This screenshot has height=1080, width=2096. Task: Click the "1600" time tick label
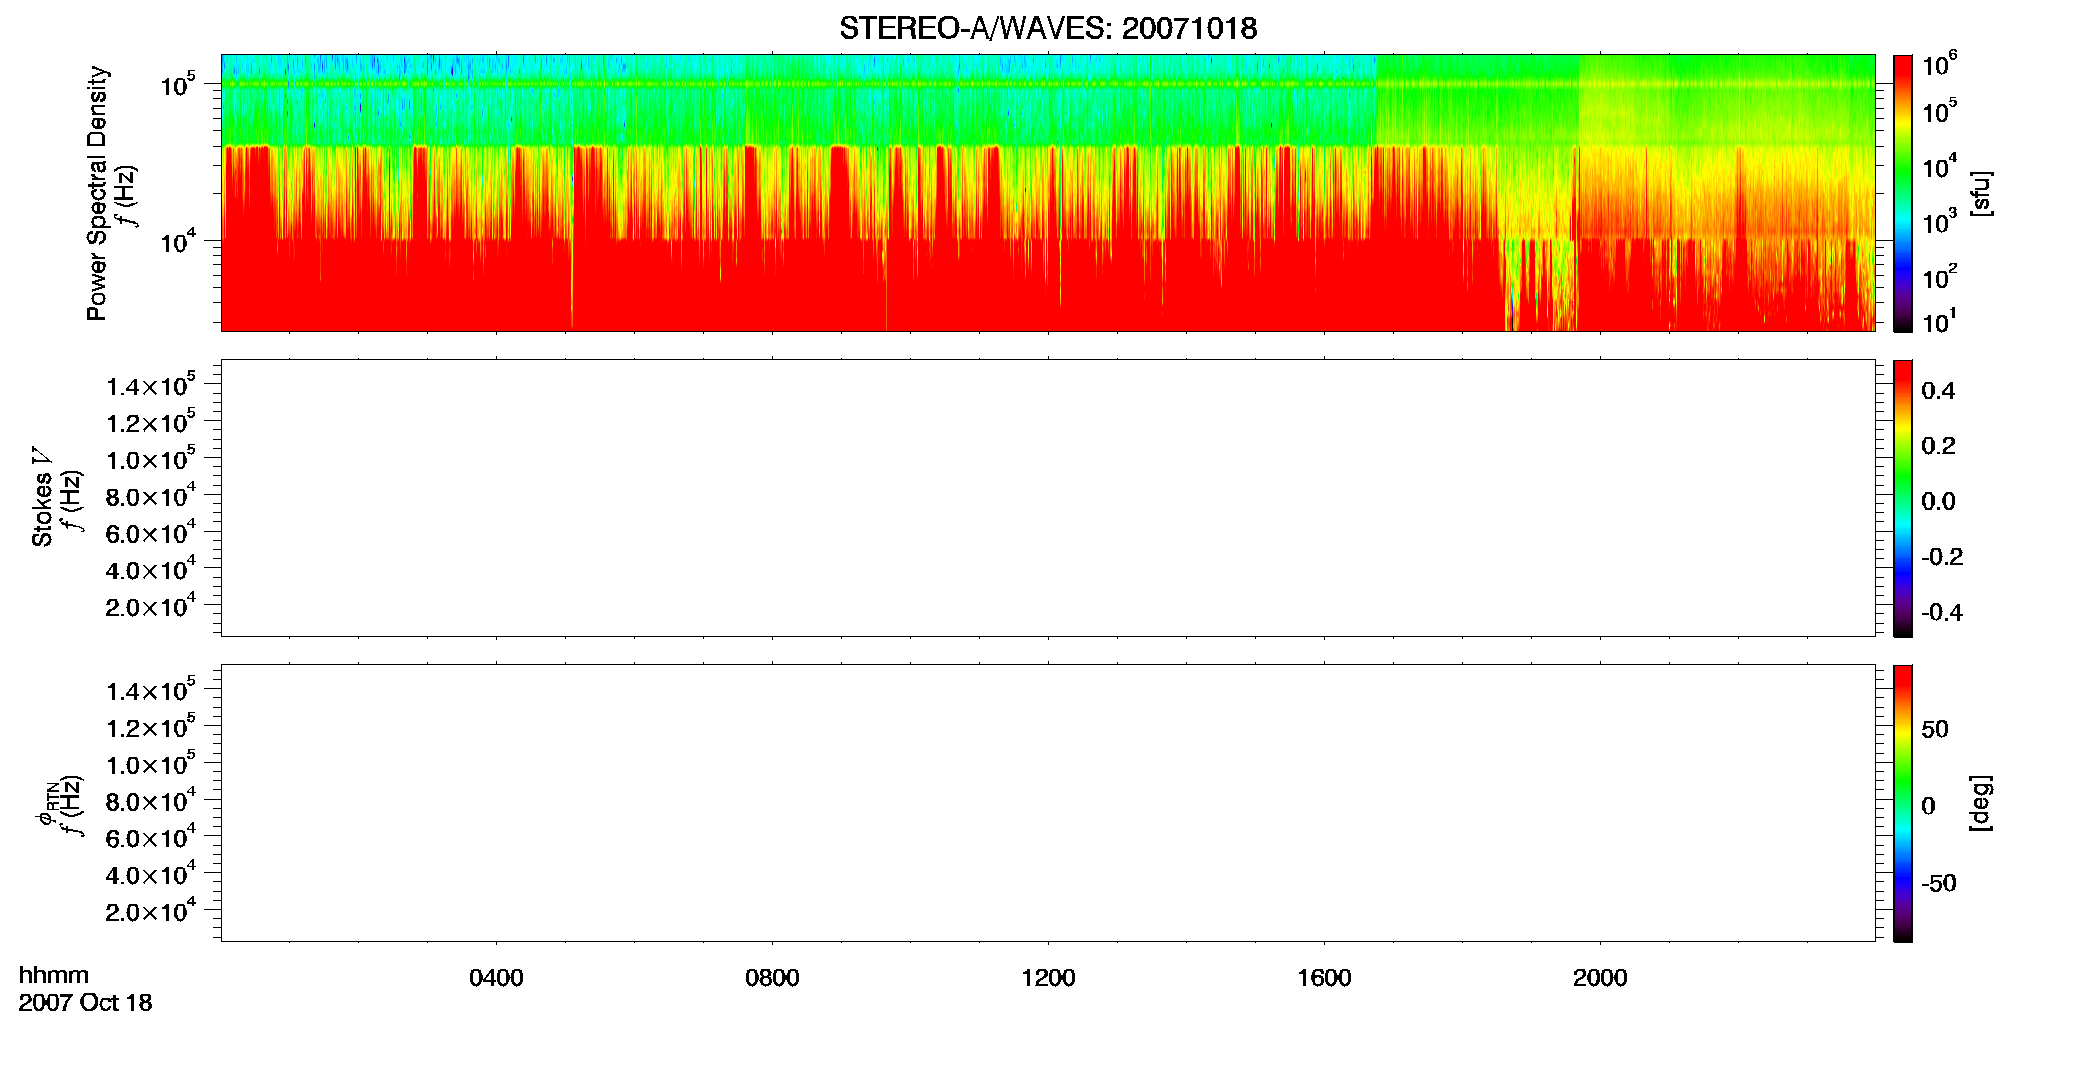(x=1324, y=978)
